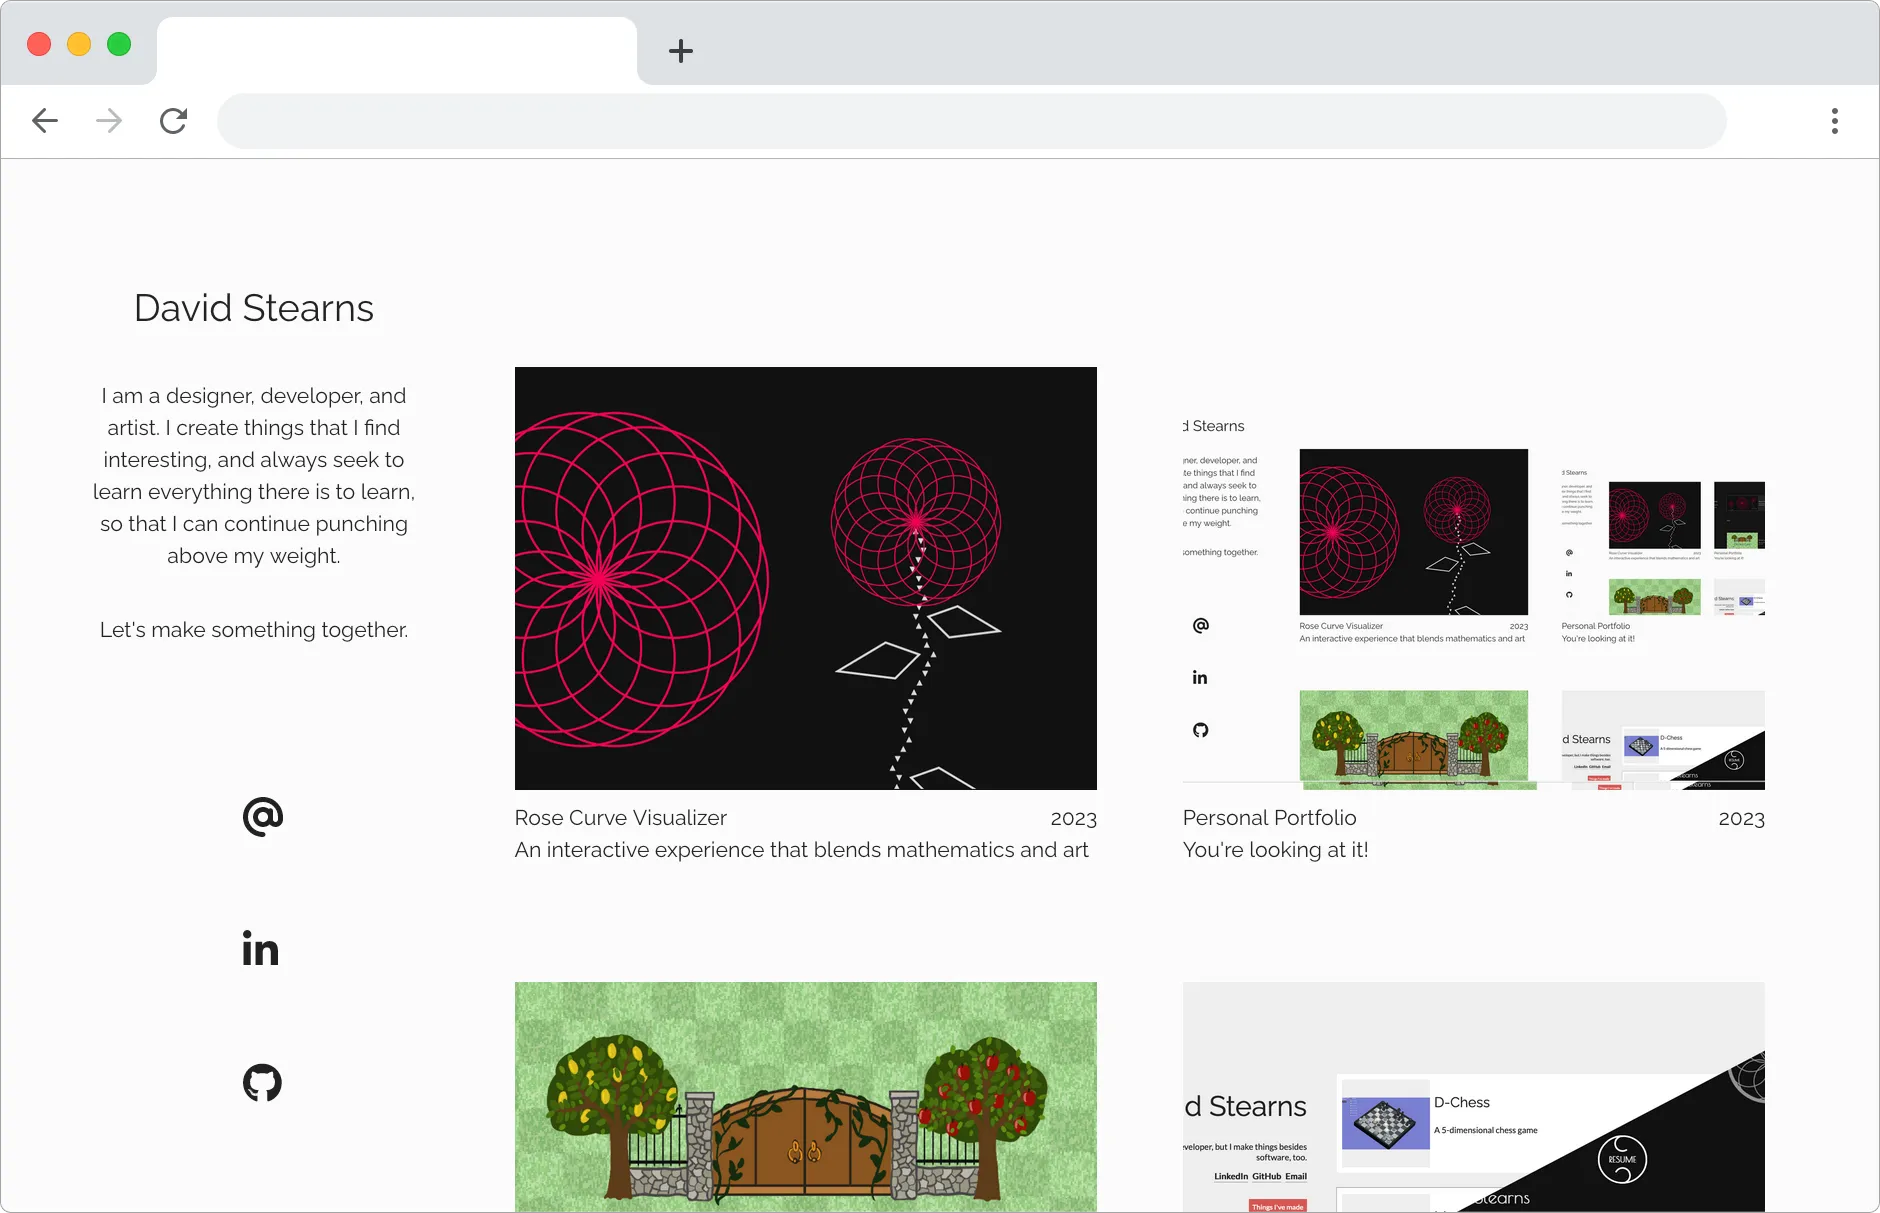1880x1213 pixels.
Task: Open the garden gate project image
Action: coord(805,1096)
